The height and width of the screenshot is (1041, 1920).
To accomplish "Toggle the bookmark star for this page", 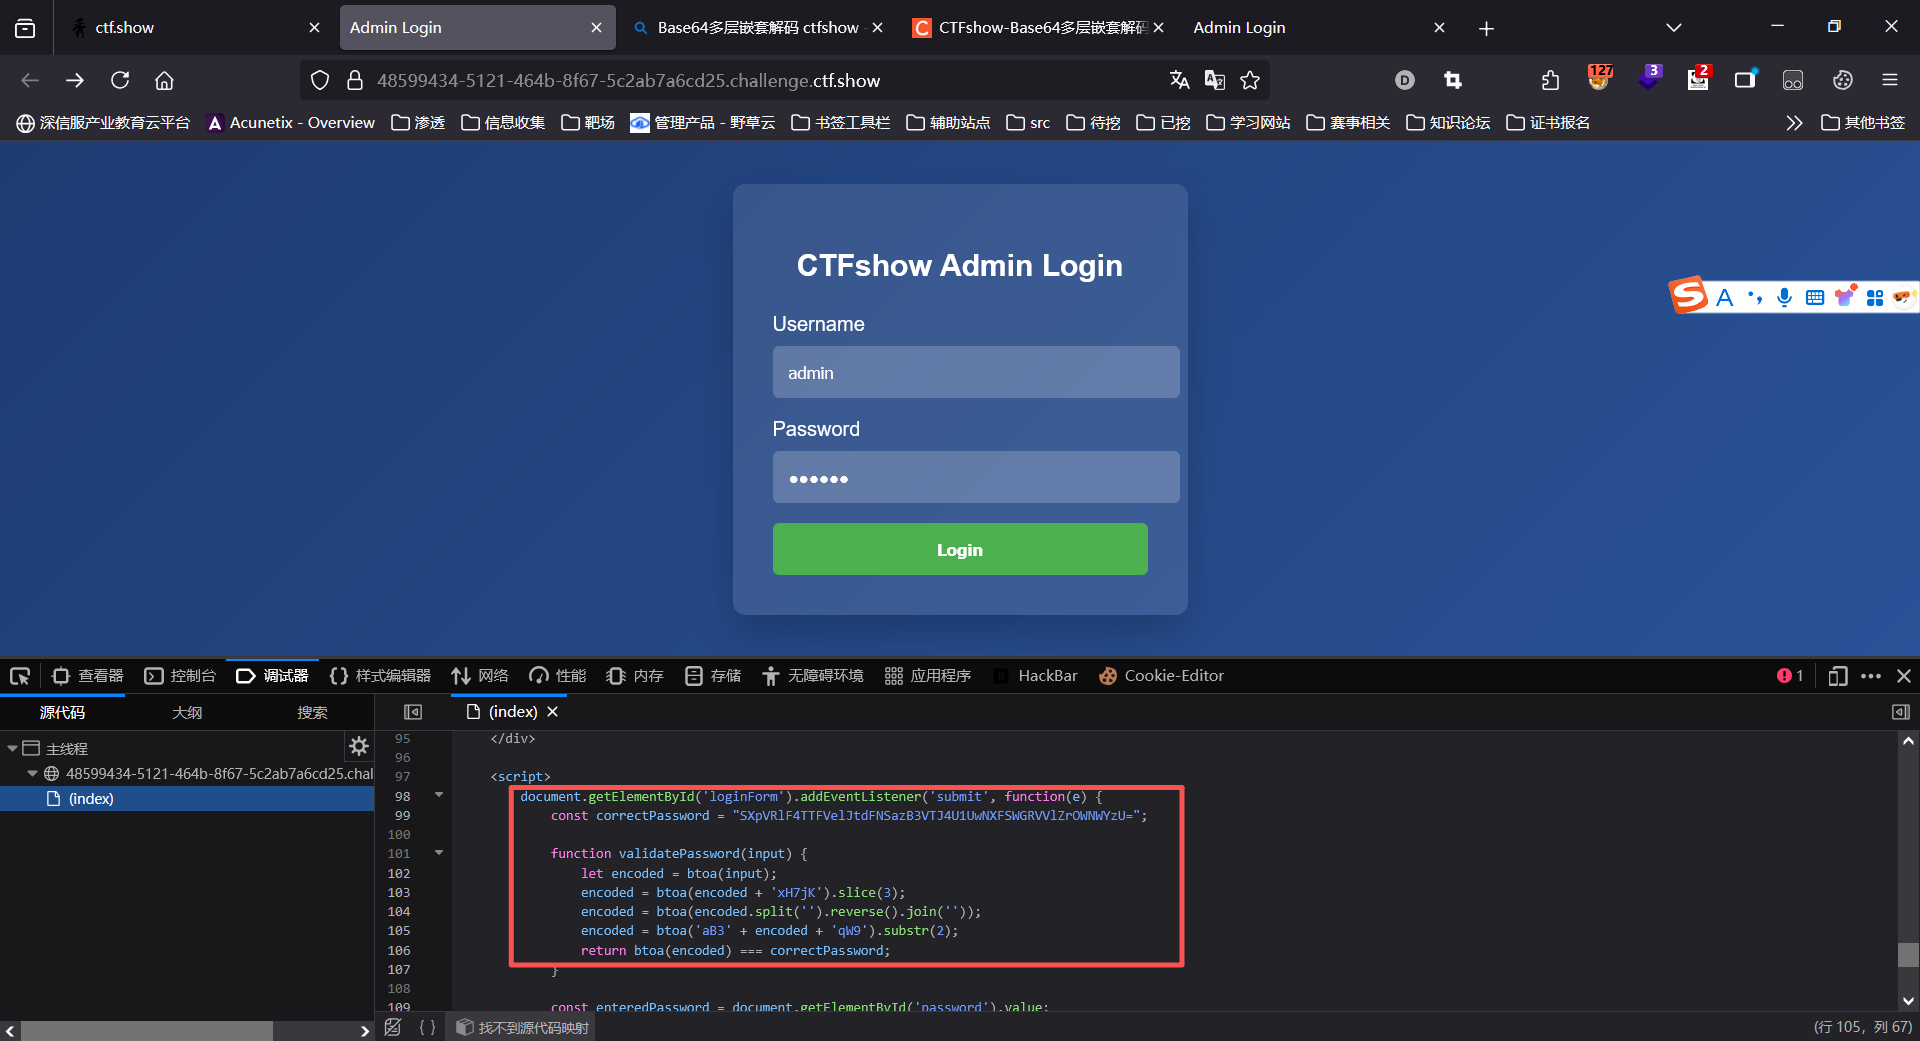I will [1250, 80].
